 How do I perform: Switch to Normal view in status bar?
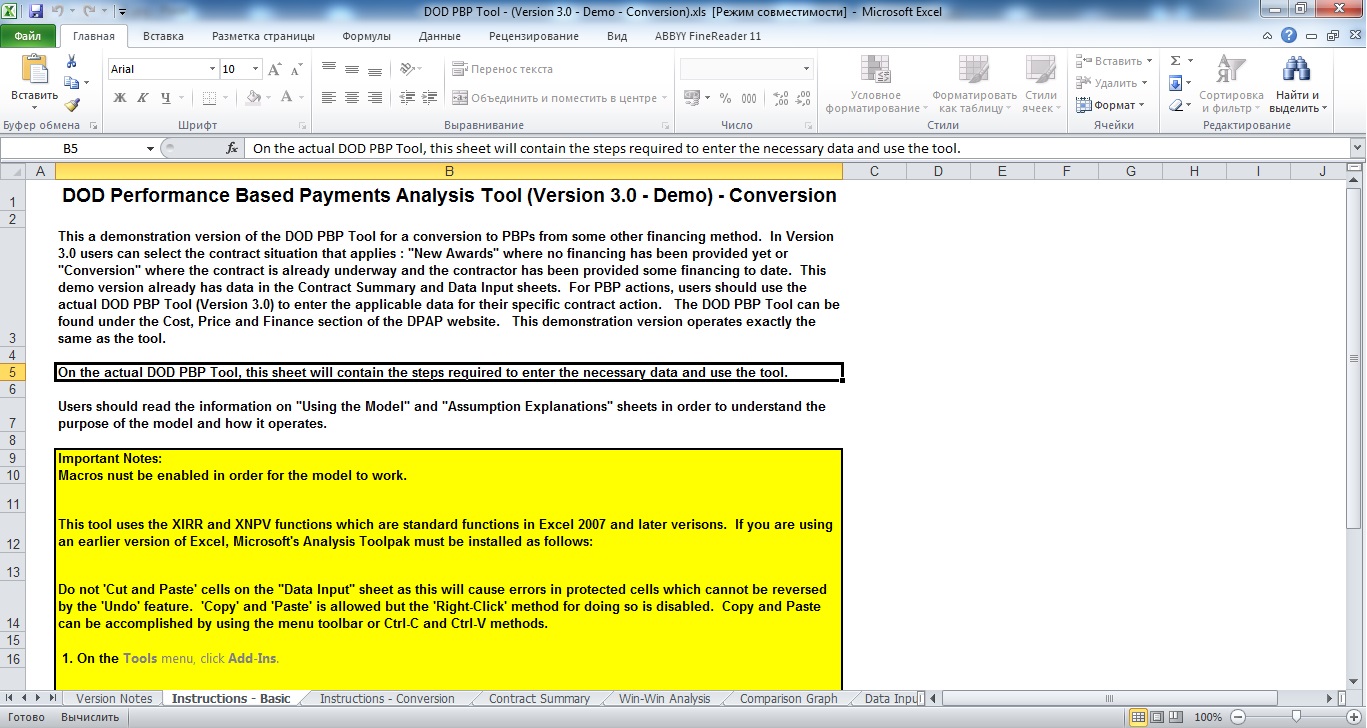[x=1138, y=717]
